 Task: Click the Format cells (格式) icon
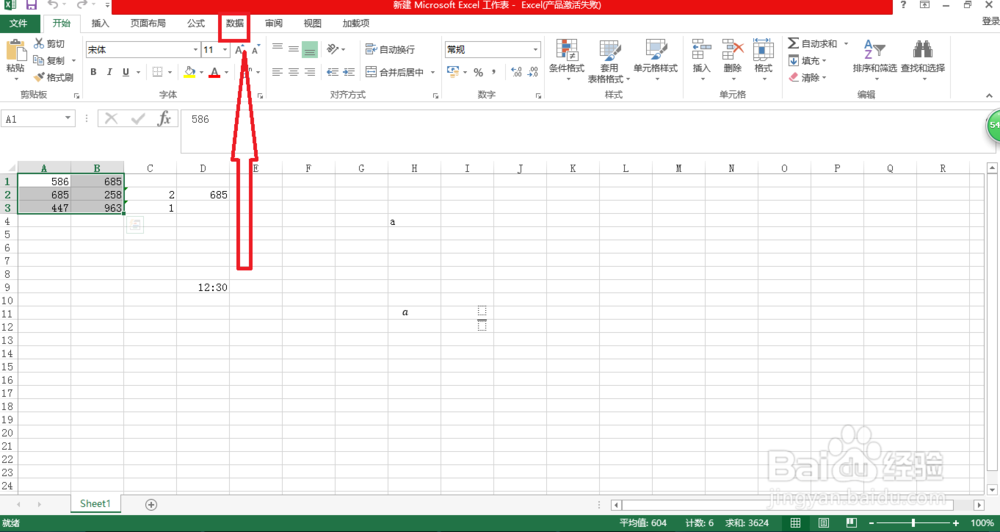coord(763,49)
